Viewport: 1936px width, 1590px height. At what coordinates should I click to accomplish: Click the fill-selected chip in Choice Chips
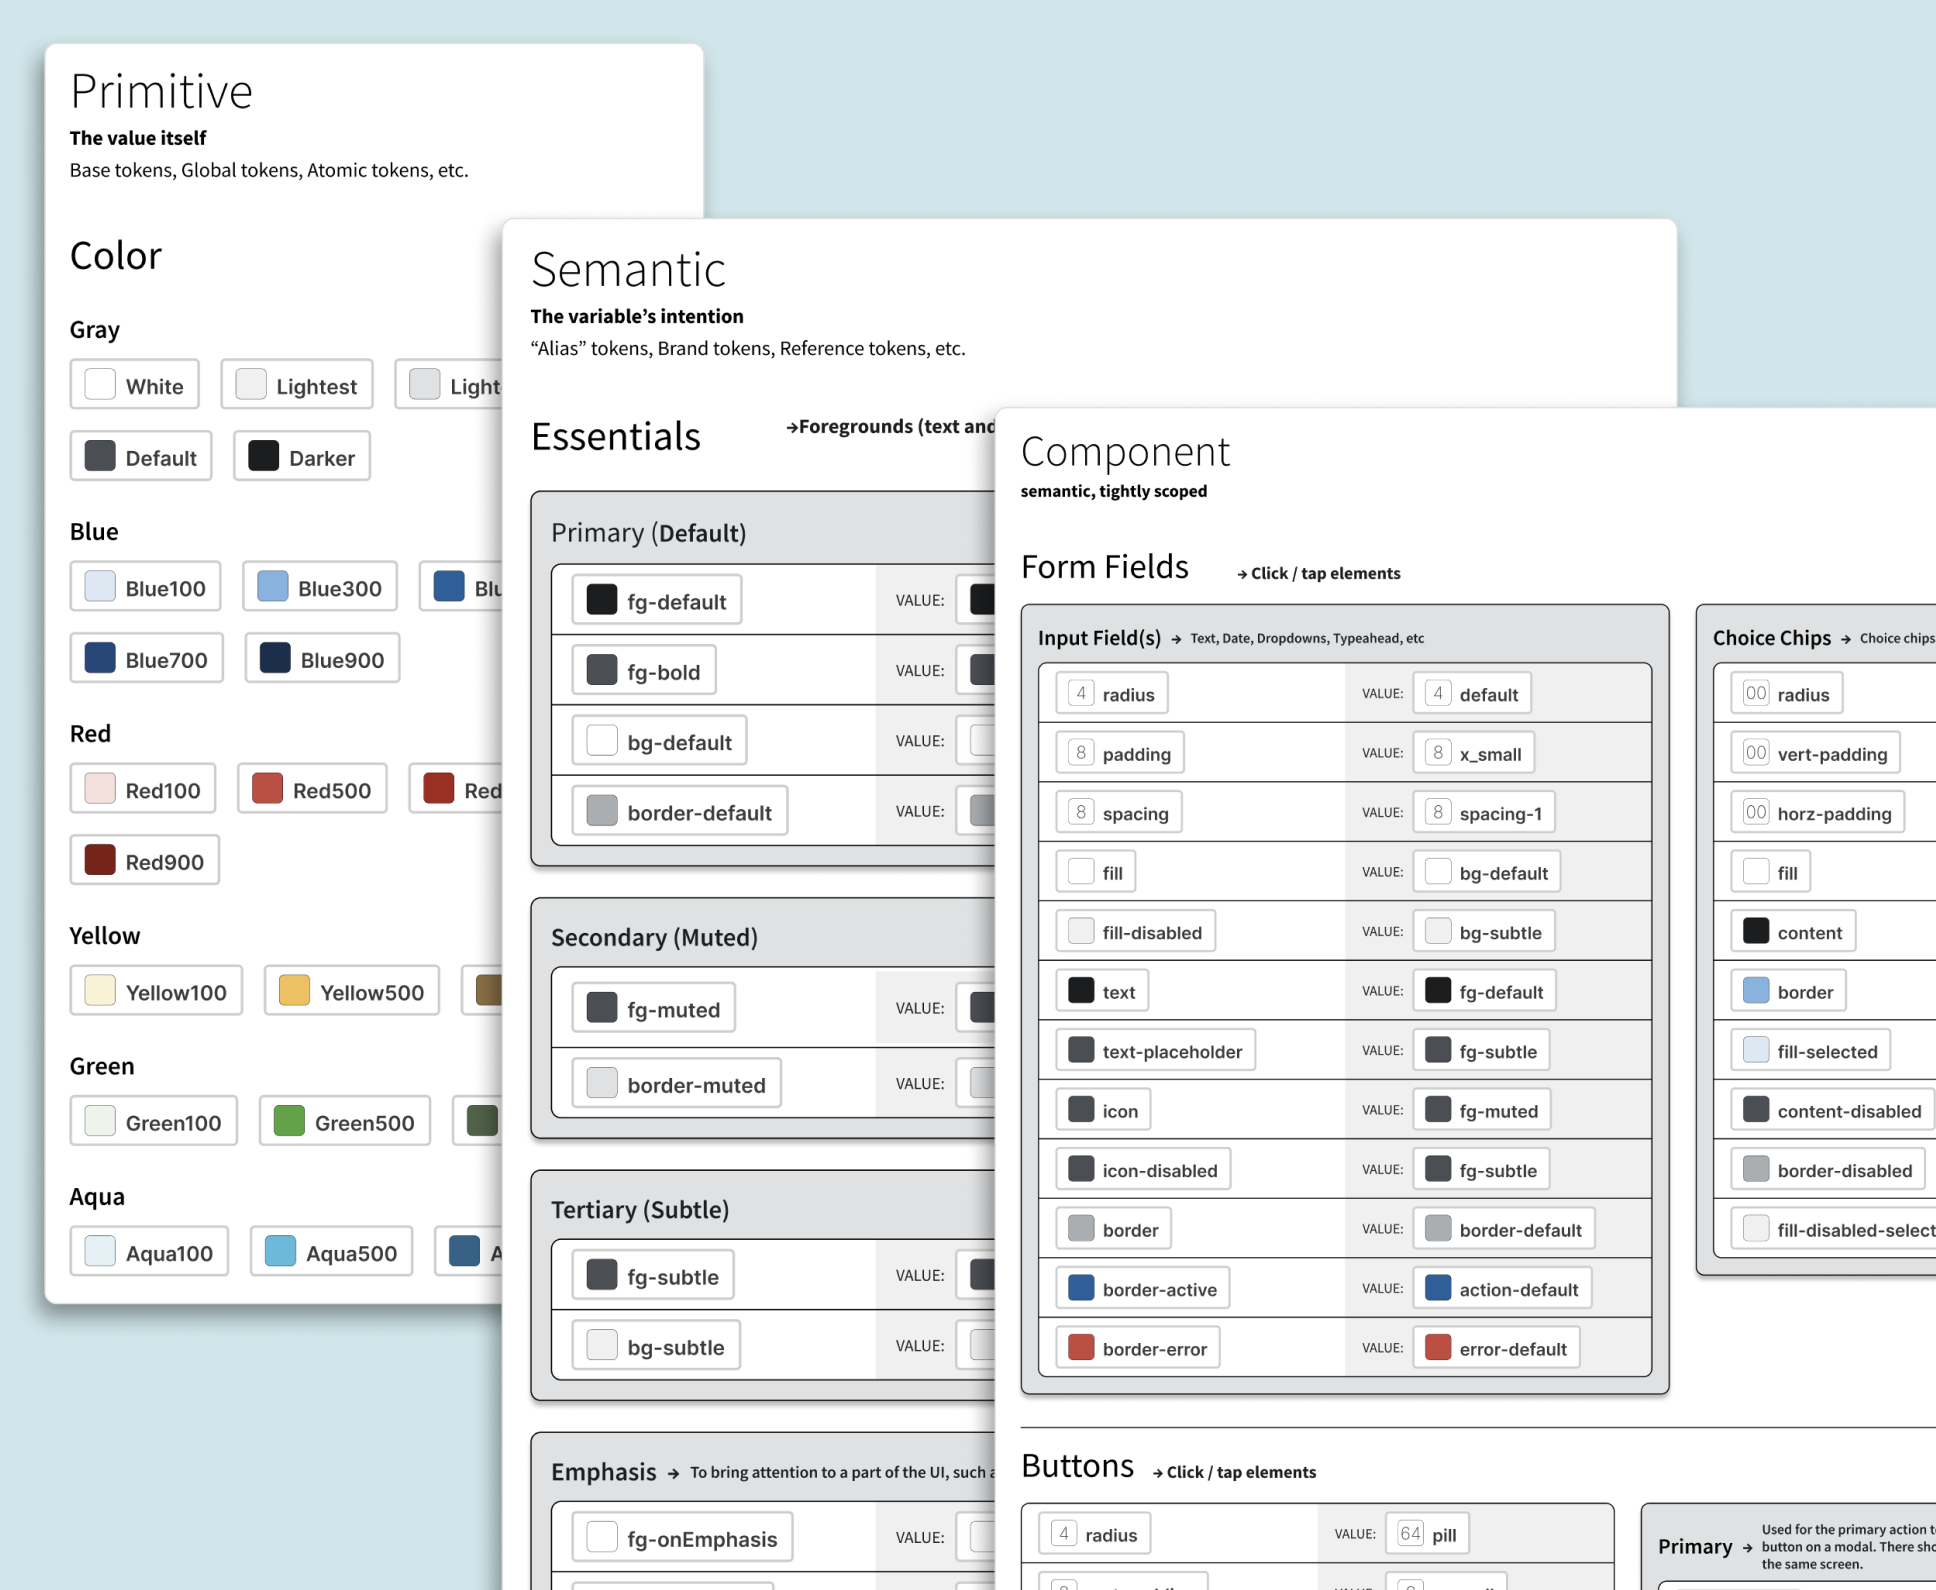point(1811,1051)
